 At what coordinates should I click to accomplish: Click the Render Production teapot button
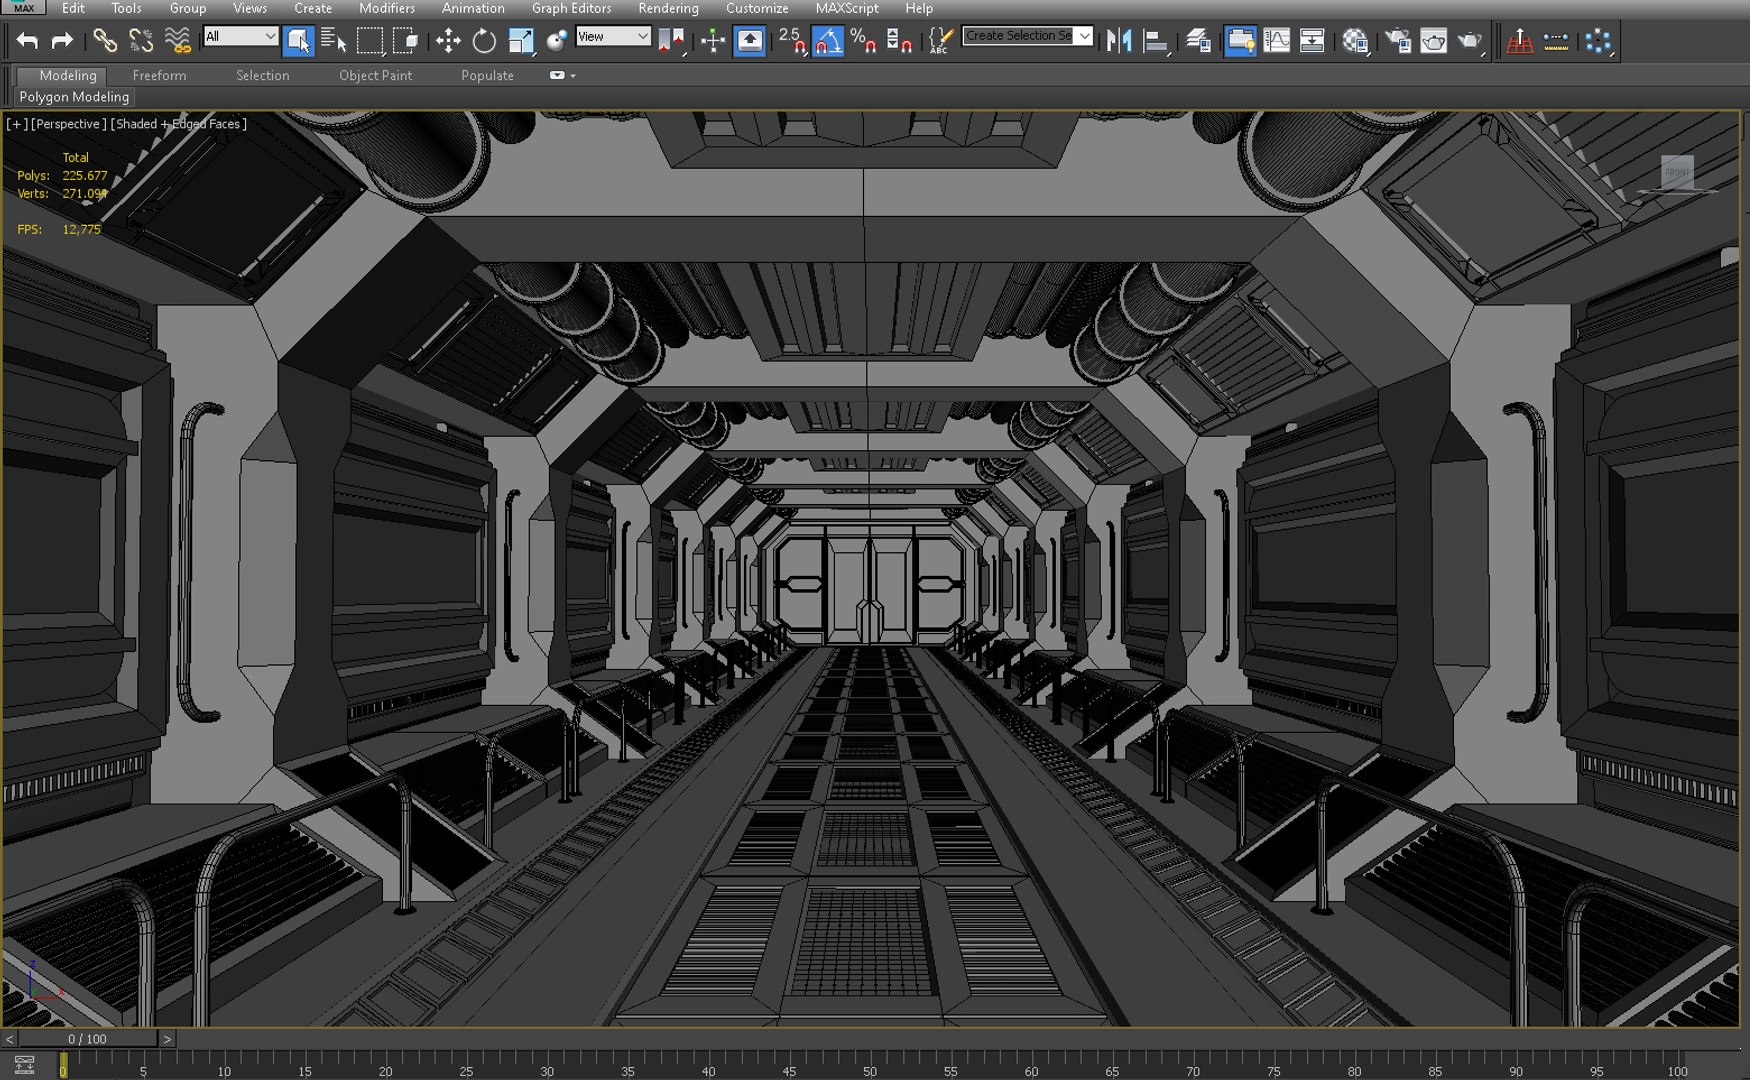[x=1470, y=41]
